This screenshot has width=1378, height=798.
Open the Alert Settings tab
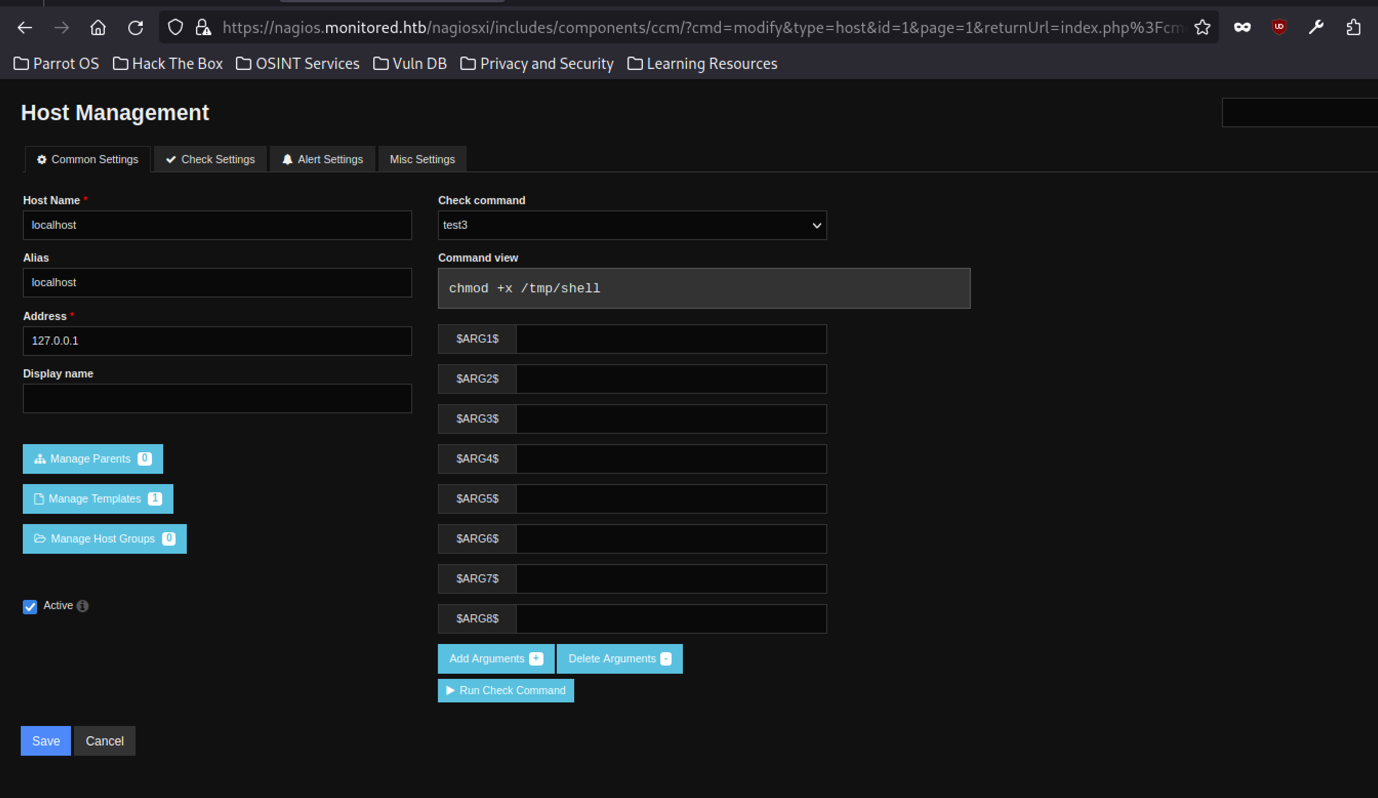[322, 159]
